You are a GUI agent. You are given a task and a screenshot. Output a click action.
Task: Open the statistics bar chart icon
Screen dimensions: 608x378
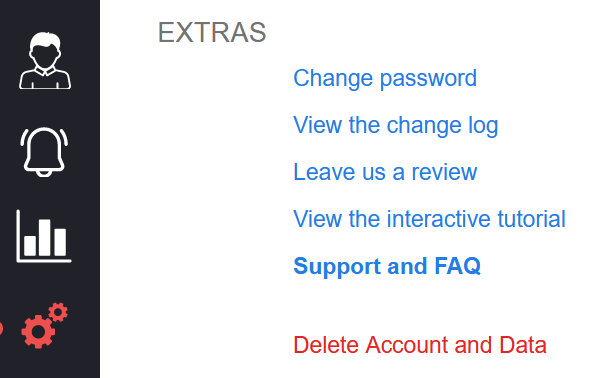[44, 236]
